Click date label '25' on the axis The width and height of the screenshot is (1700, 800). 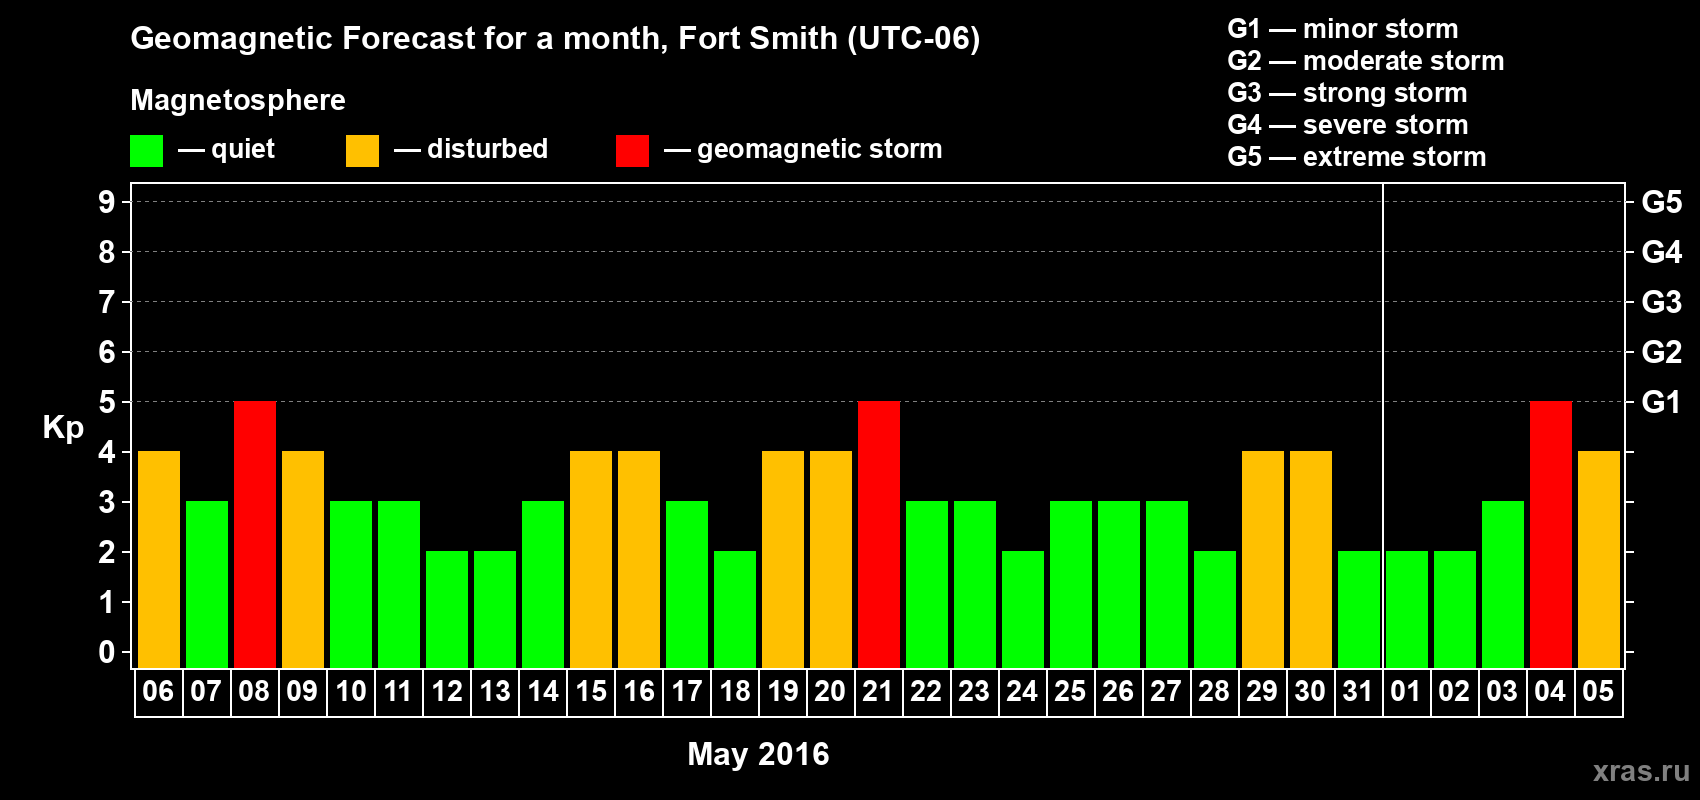coord(1070,692)
